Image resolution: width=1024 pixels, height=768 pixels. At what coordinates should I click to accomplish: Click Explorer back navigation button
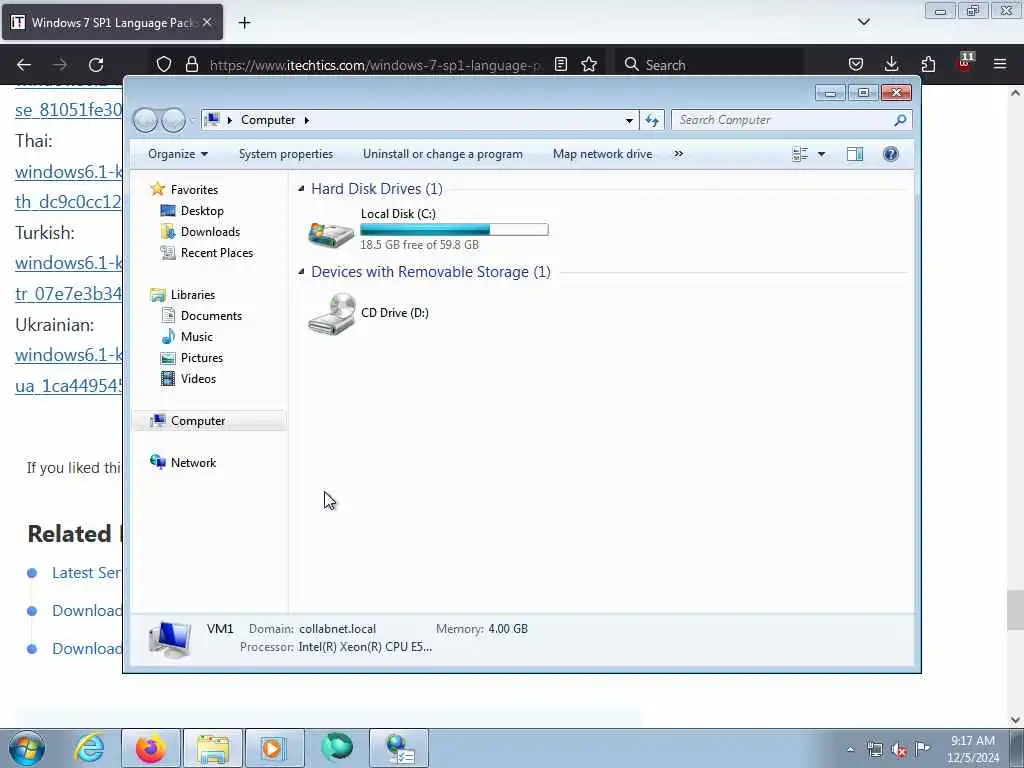coord(146,120)
